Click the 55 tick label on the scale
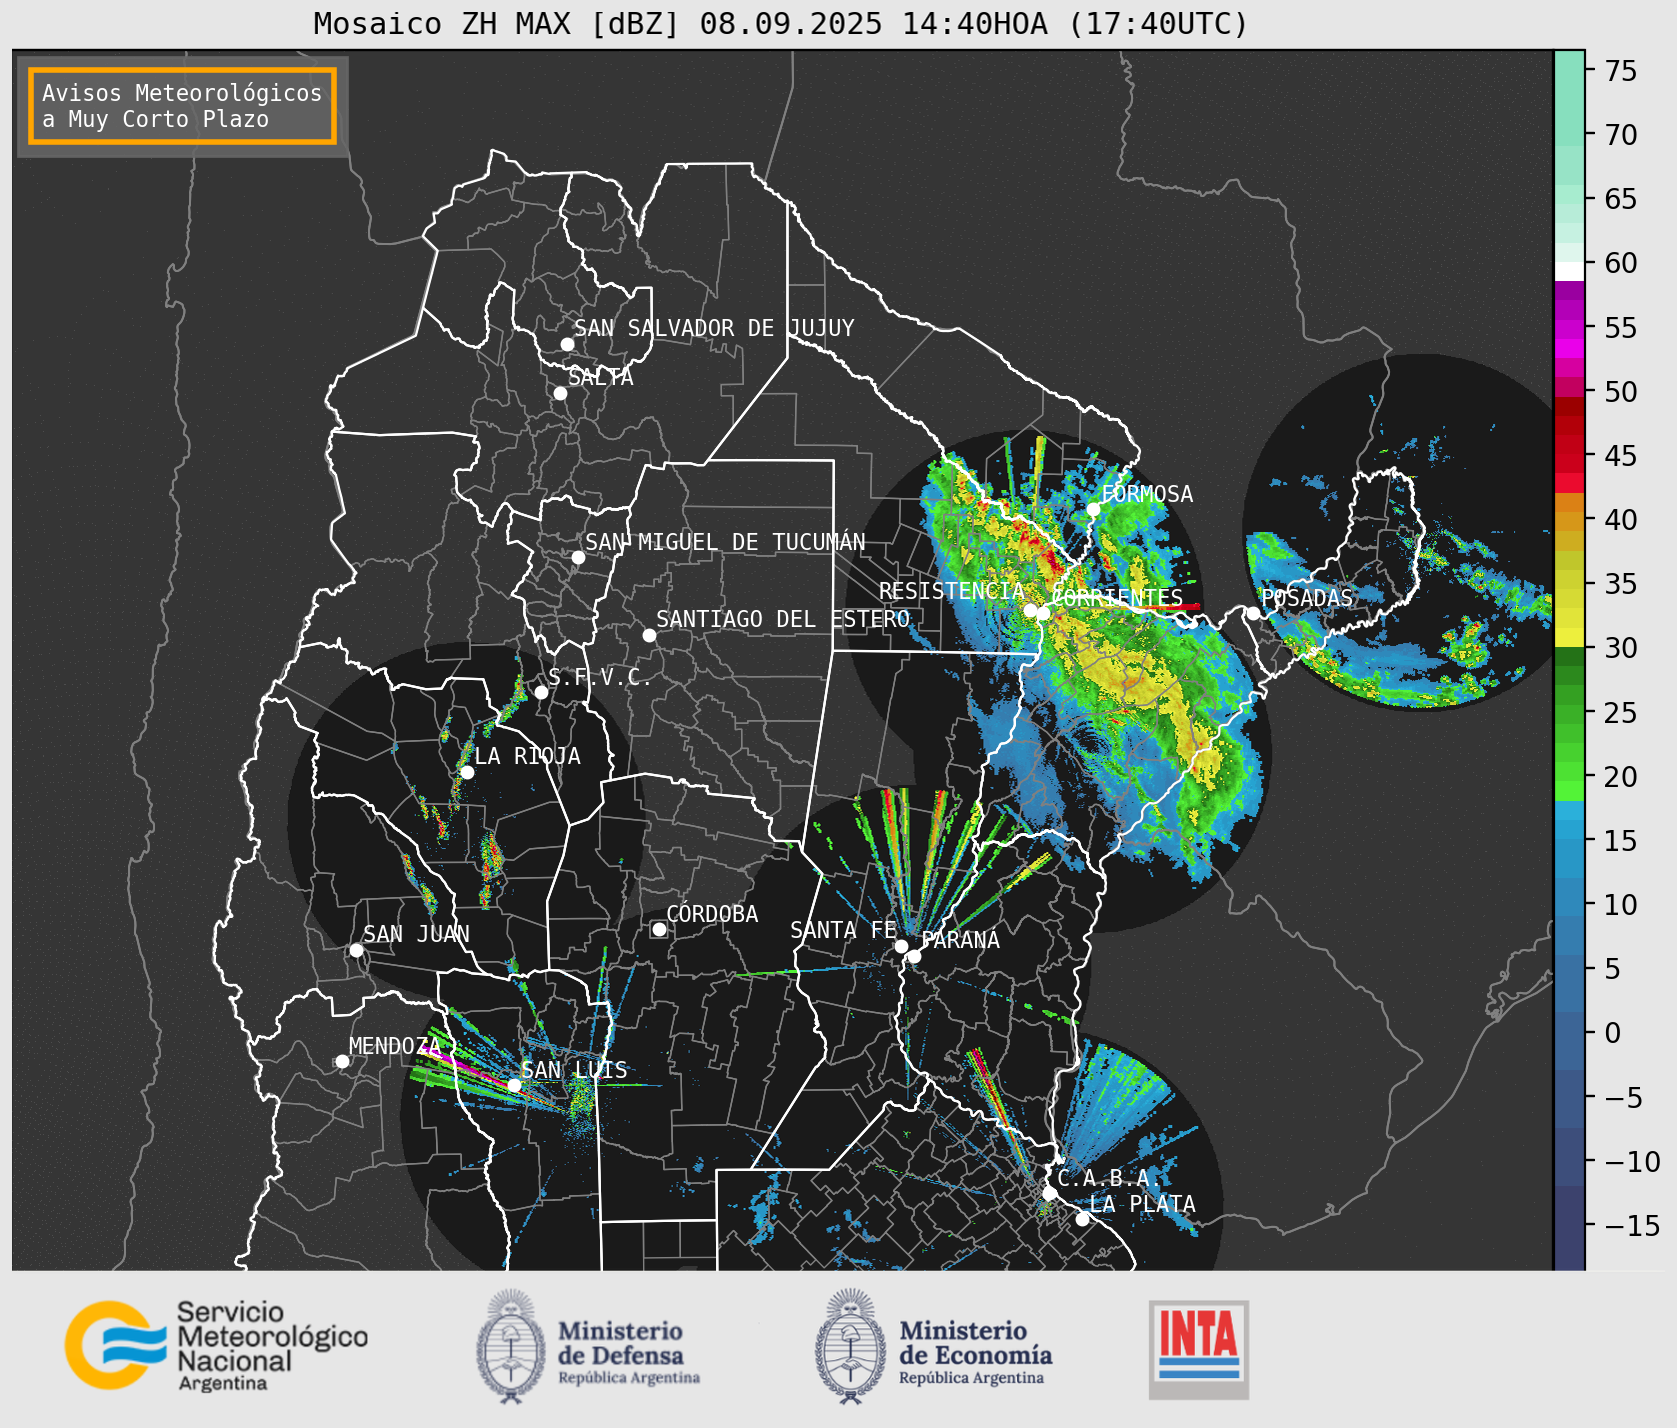This screenshot has width=1677, height=1428. [1621, 328]
